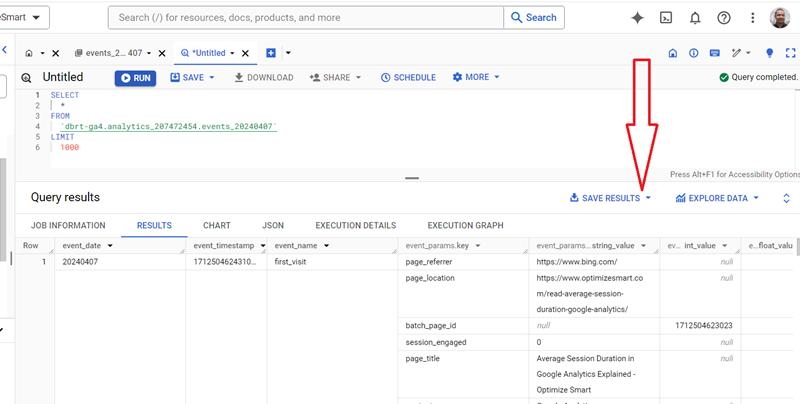Click the Query completed status
800x404 pixels.
coord(759,78)
